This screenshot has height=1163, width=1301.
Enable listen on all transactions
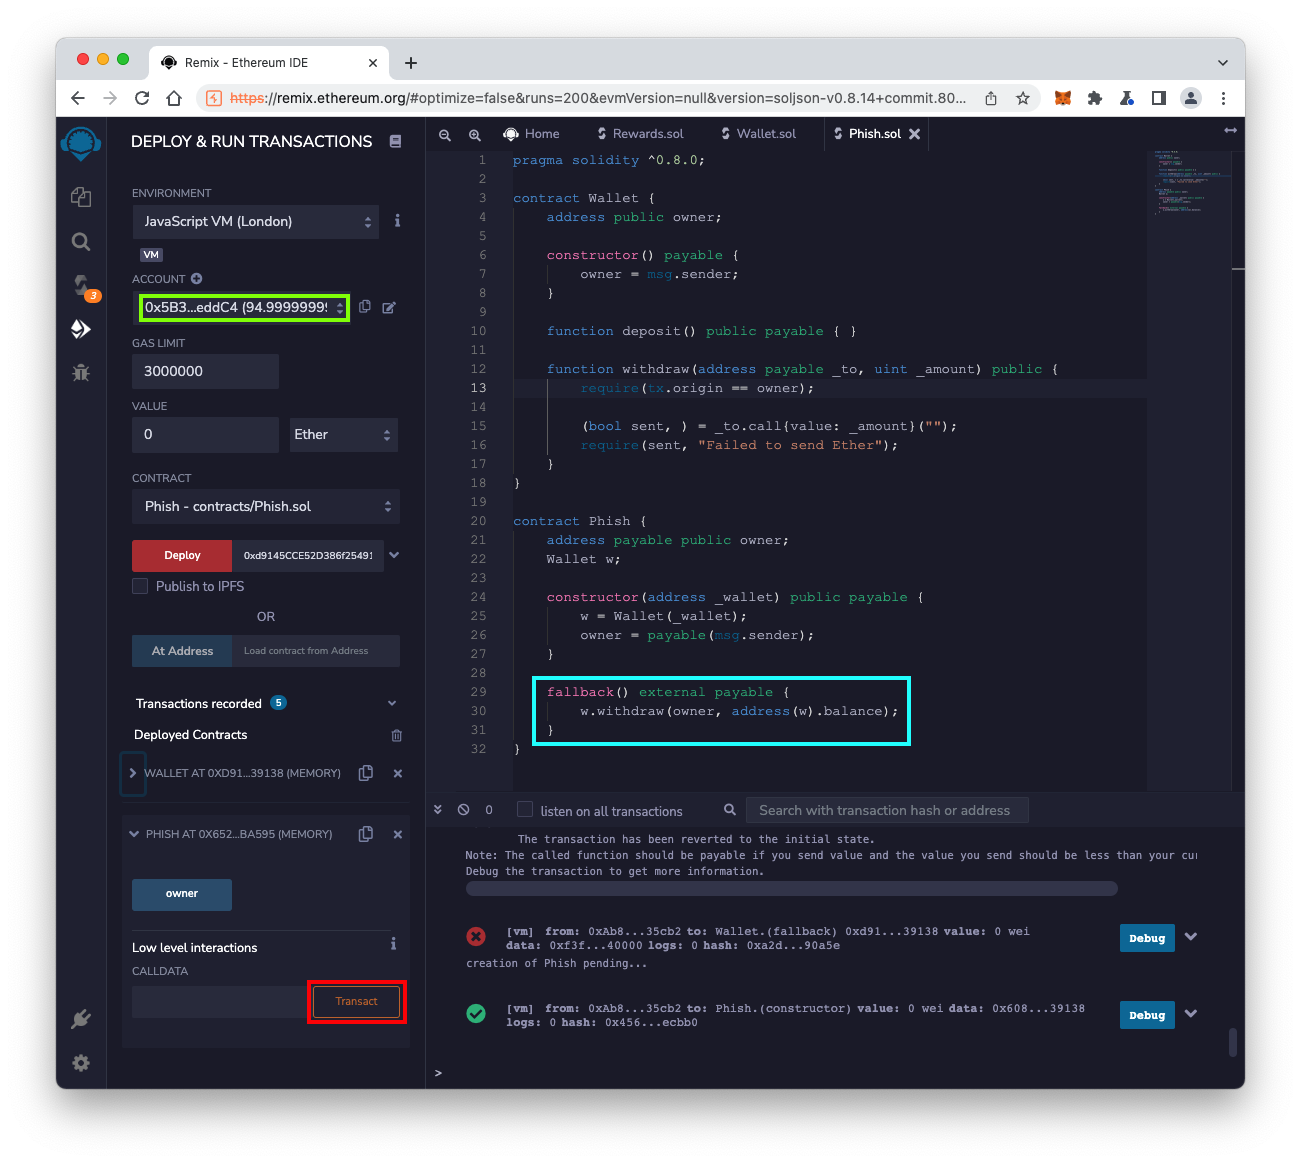tap(525, 810)
